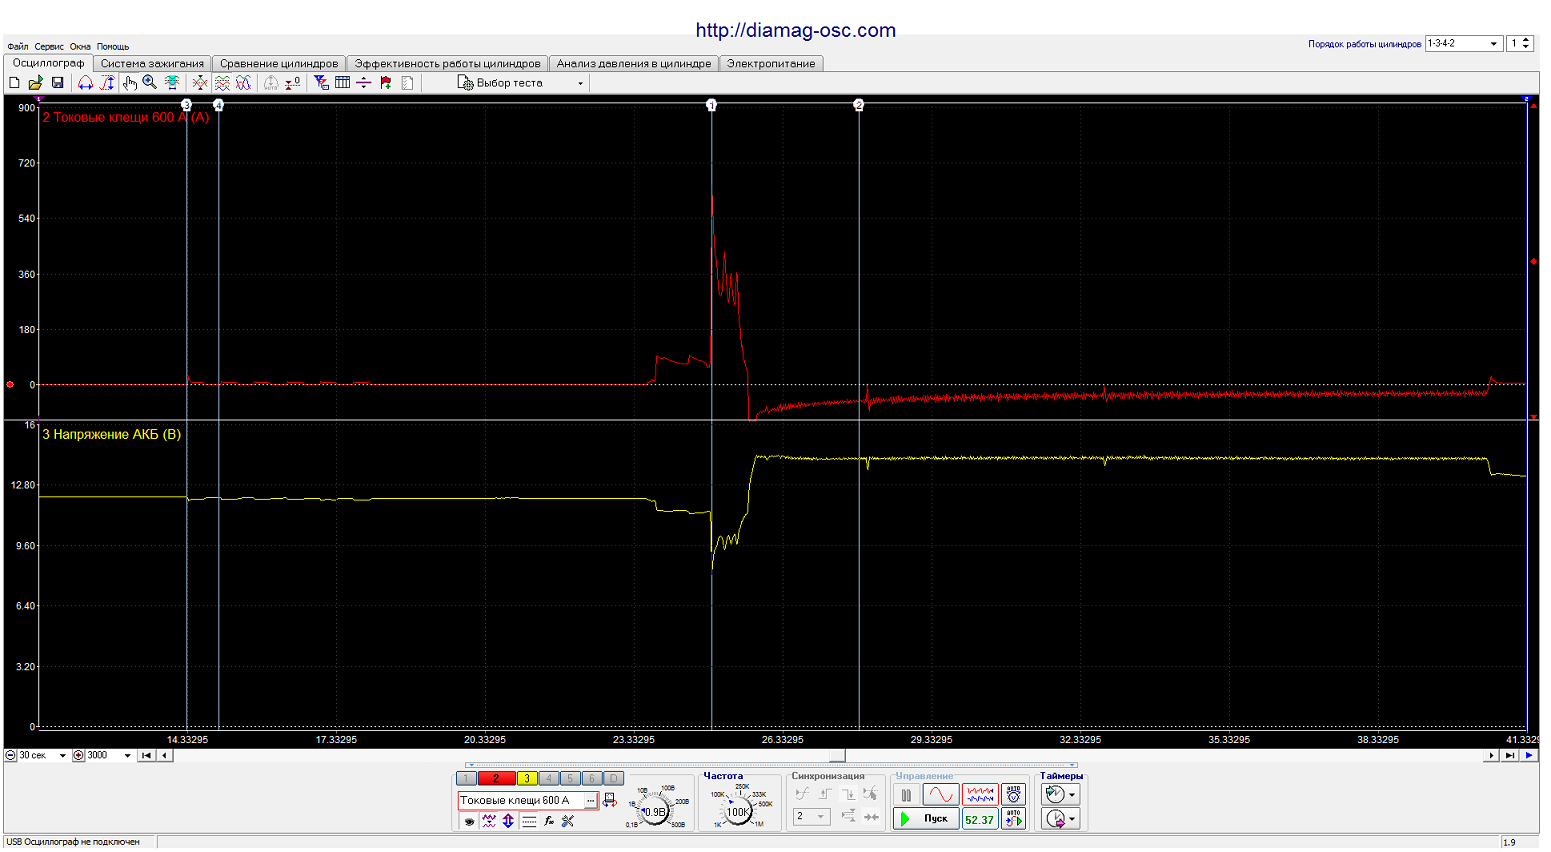Click the pause button in Управление

906,795
